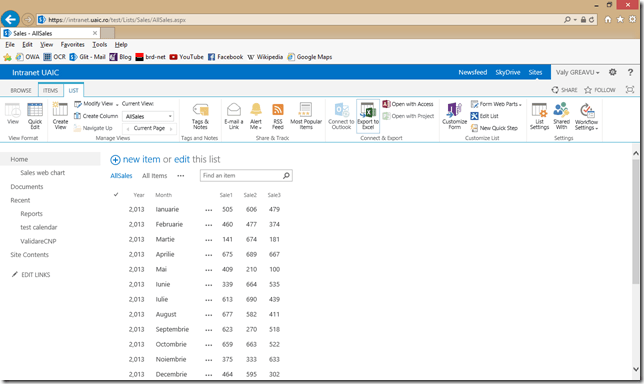
Task: Open the Martie row ellipsis menu
Action: 209,240
